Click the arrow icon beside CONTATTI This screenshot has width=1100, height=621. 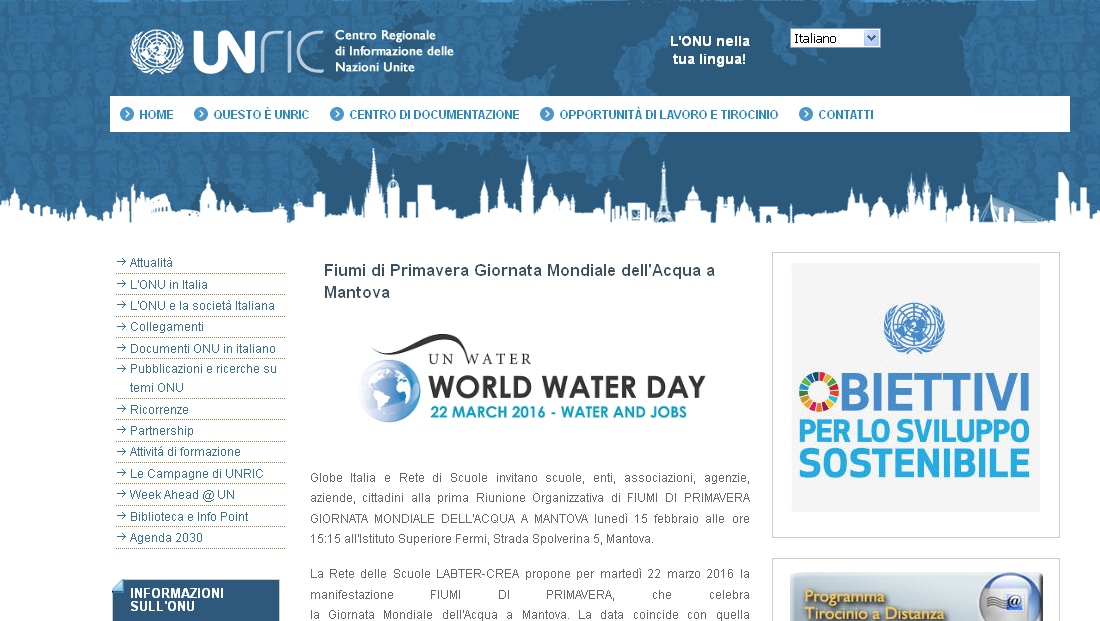tap(806, 114)
